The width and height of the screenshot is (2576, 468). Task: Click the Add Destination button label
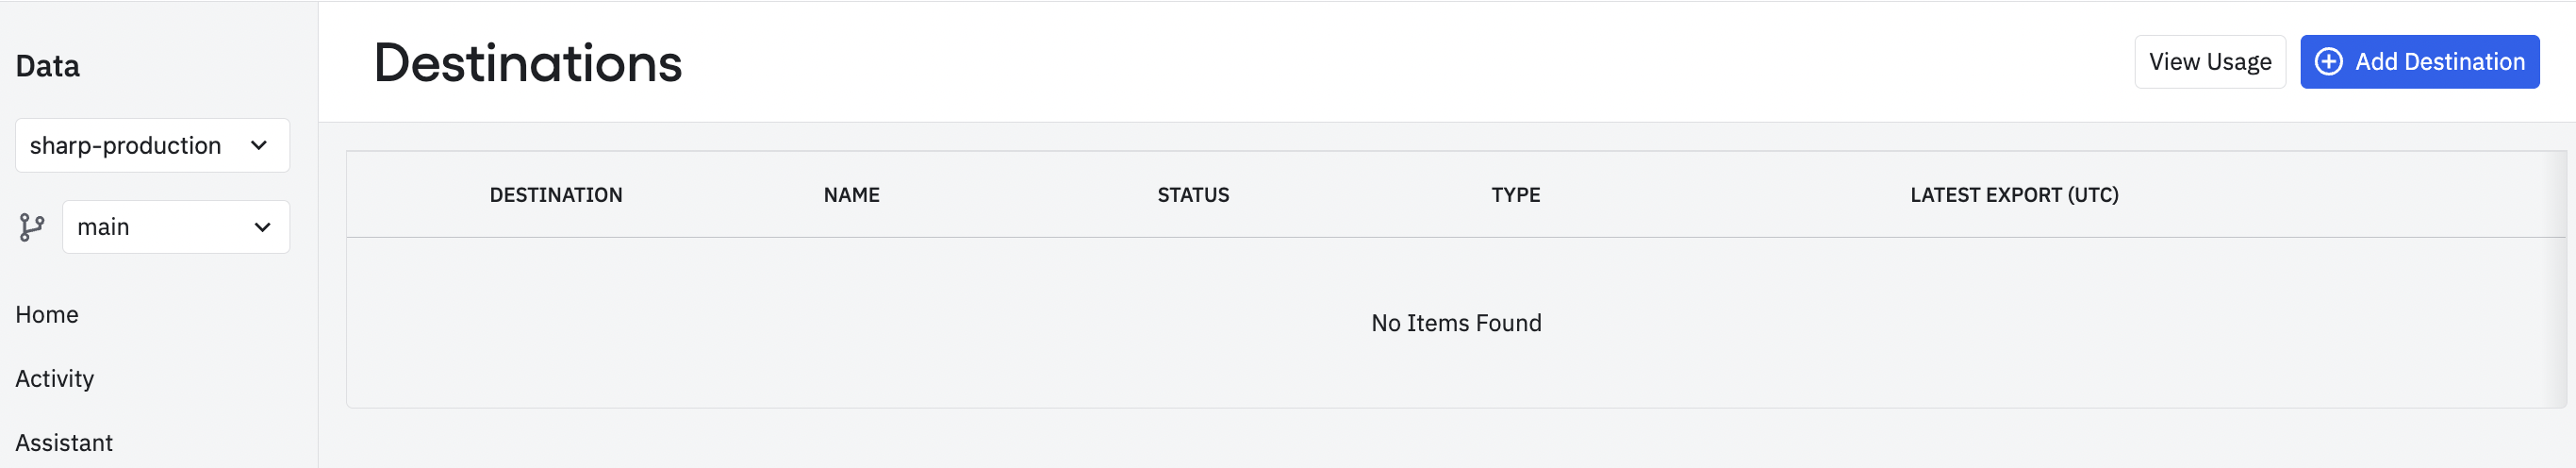2439,62
